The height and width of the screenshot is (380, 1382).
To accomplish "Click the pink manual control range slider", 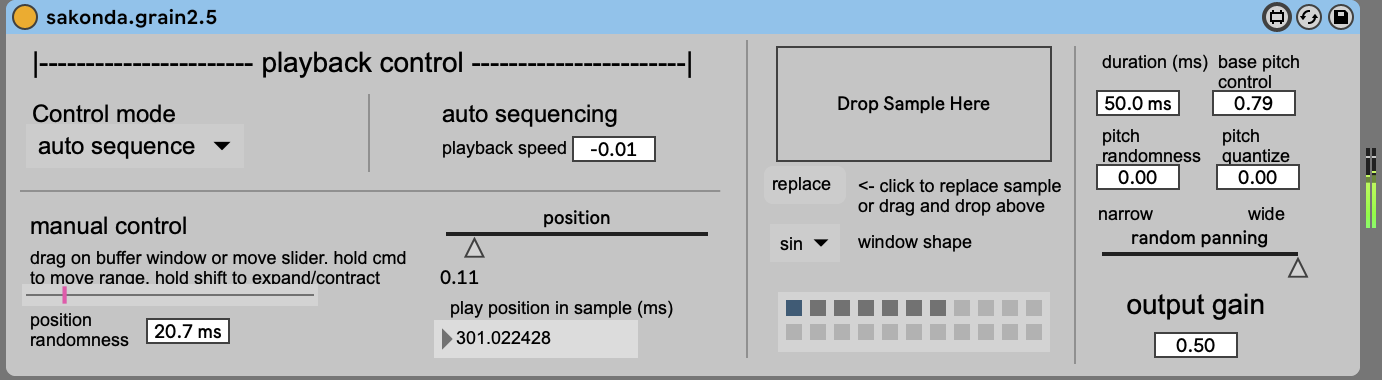I will (65, 294).
